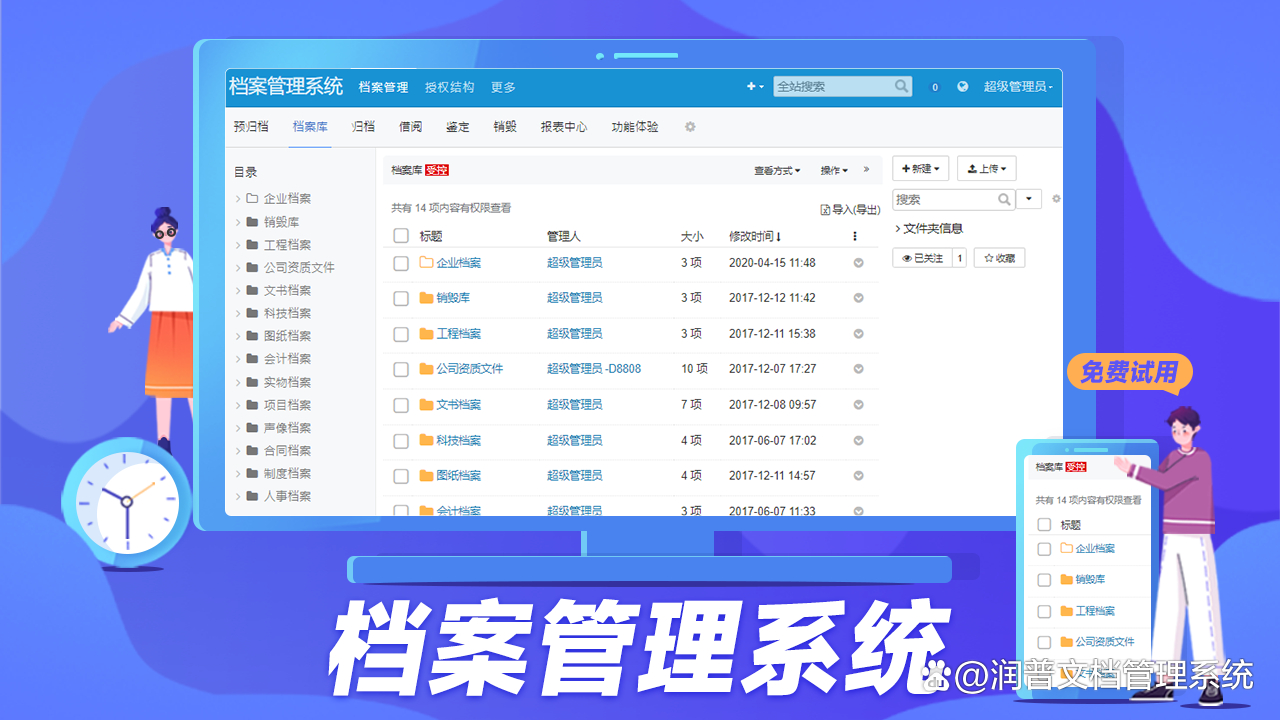Open the 超级管理员 -D8808 manager link
1280x720 pixels.
pyautogui.click(x=594, y=369)
